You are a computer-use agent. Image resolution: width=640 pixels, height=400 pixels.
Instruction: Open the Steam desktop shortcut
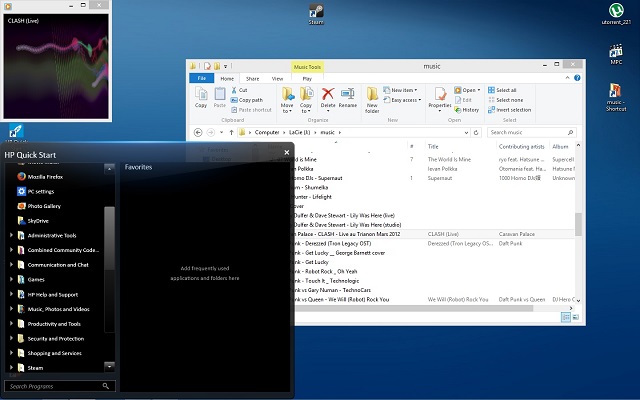(316, 14)
